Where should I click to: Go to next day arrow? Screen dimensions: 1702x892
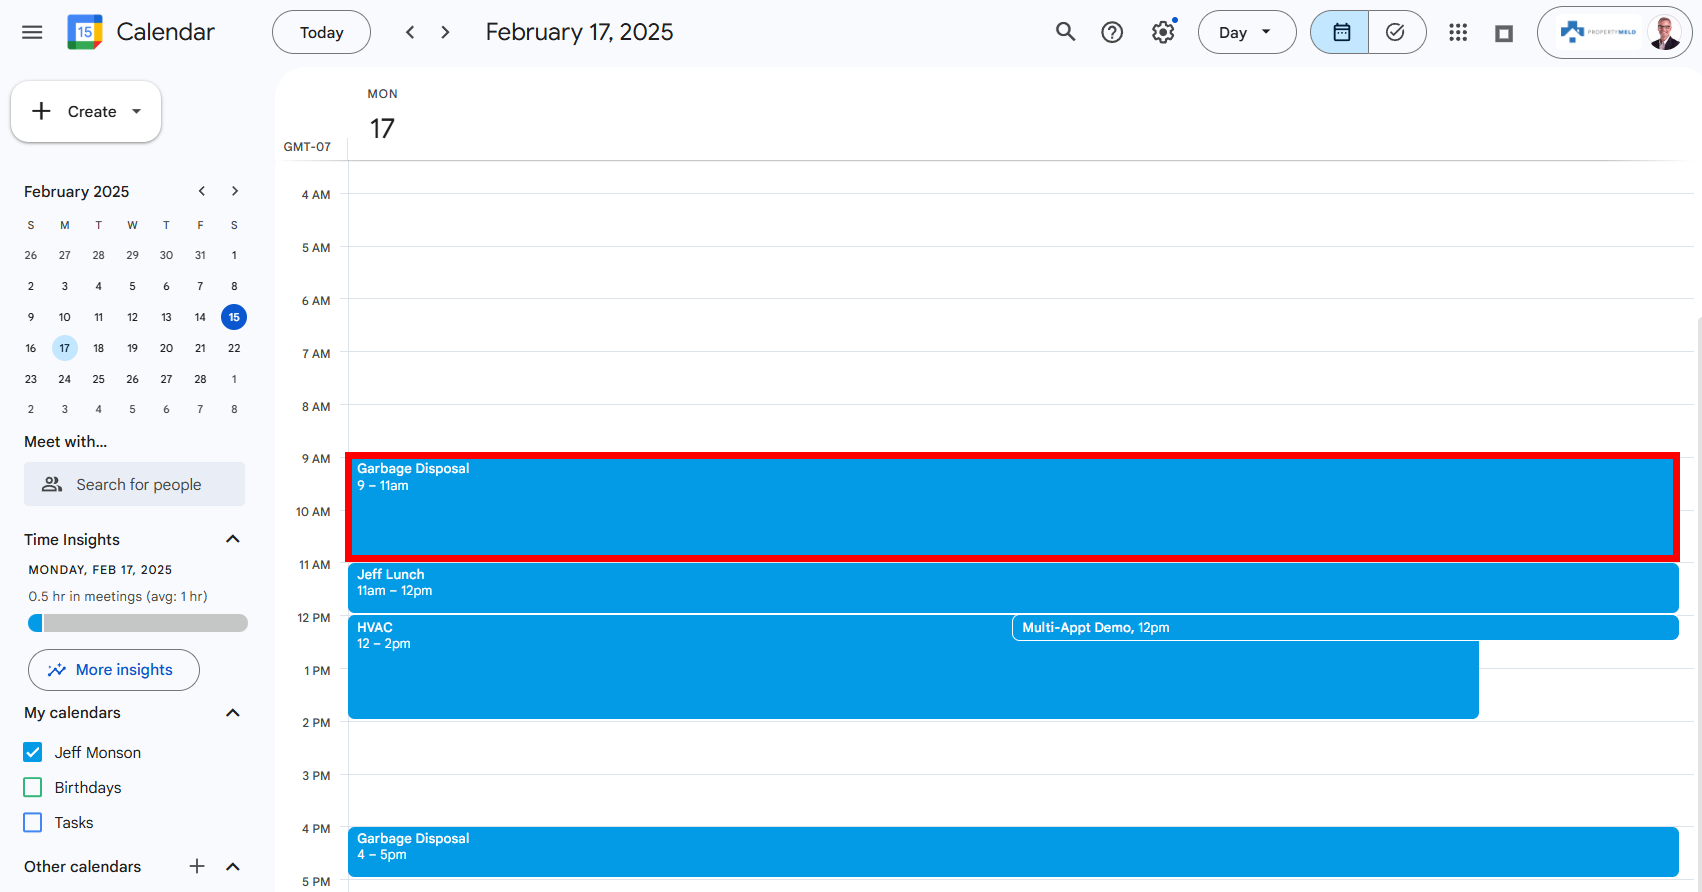click(445, 32)
